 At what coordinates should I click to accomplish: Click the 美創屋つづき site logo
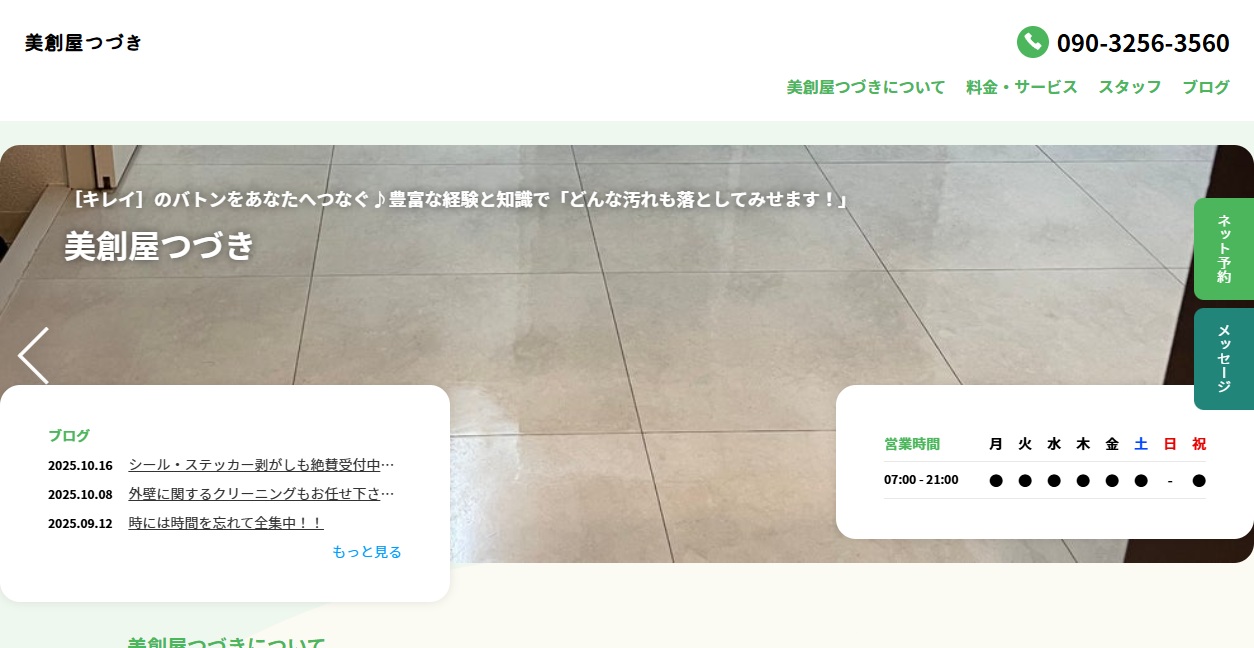tap(84, 42)
